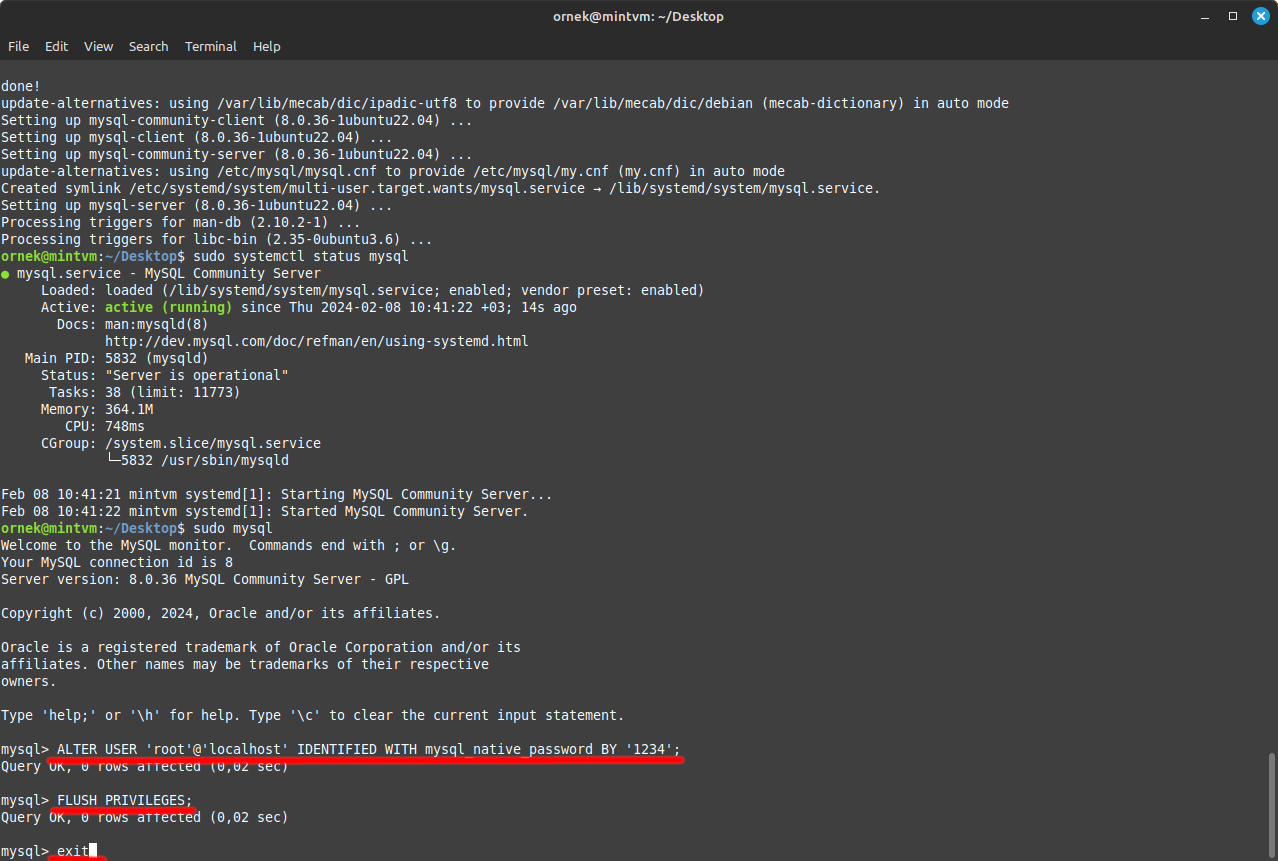Click the 'Welcome to the MySQL monitor' line
Screen dimensions: 1278x861
click(x=229, y=545)
